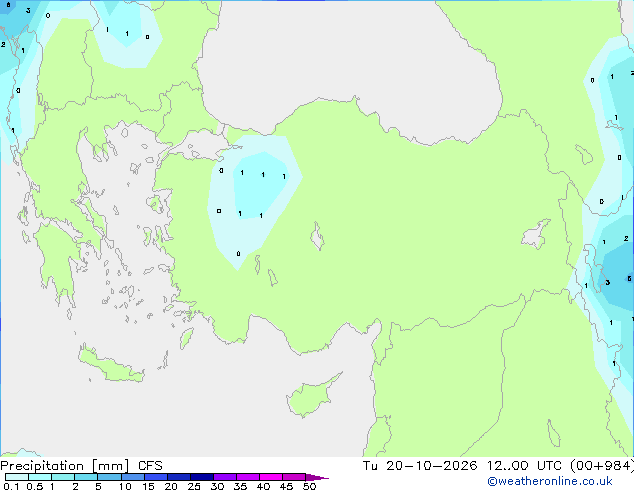
Task: Click the Peloponnese peninsula of Greece
Action: tap(57, 259)
